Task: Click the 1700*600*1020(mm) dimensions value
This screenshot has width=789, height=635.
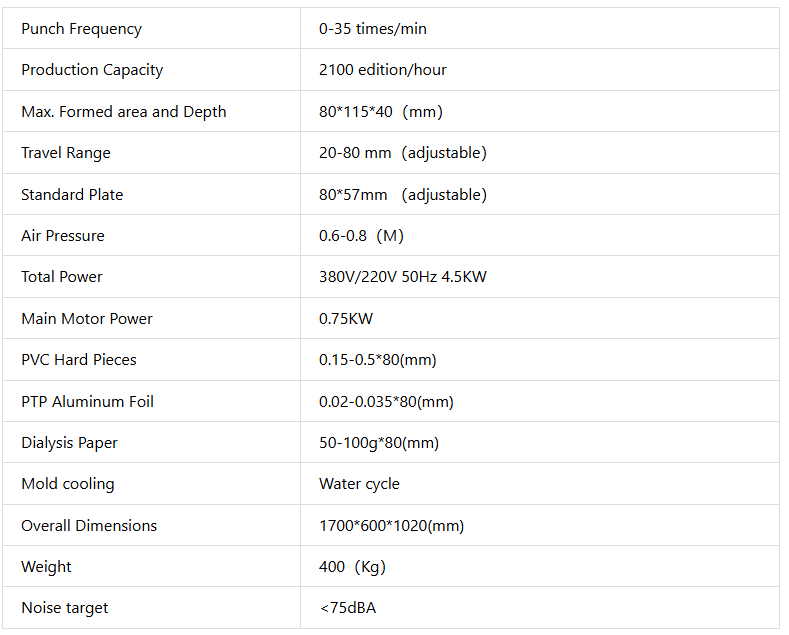Action: pos(391,526)
